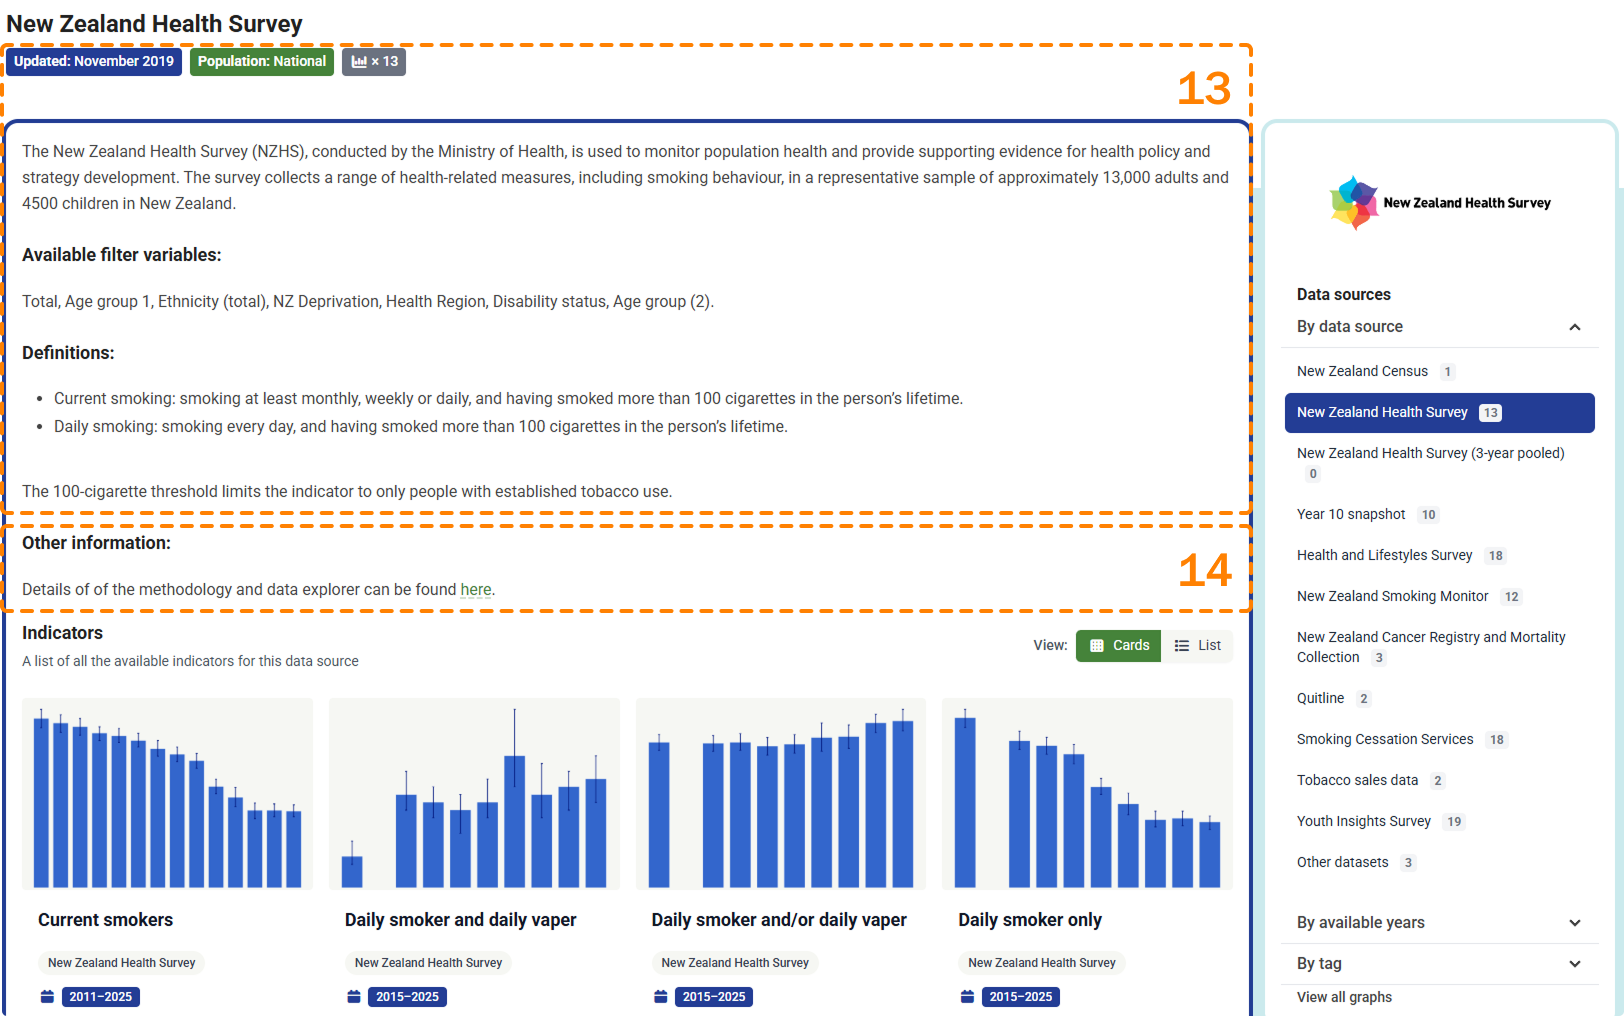Open the Current smokers chart thumbnail
Screen dimensions: 1624x1016
click(167, 793)
